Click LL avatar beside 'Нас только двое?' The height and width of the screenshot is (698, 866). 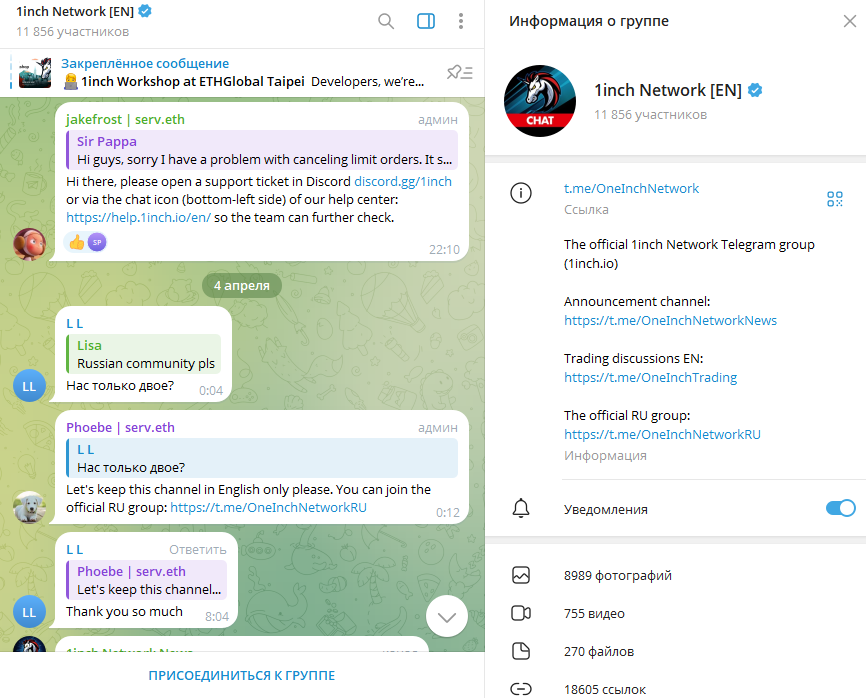pyautogui.click(x=29, y=386)
